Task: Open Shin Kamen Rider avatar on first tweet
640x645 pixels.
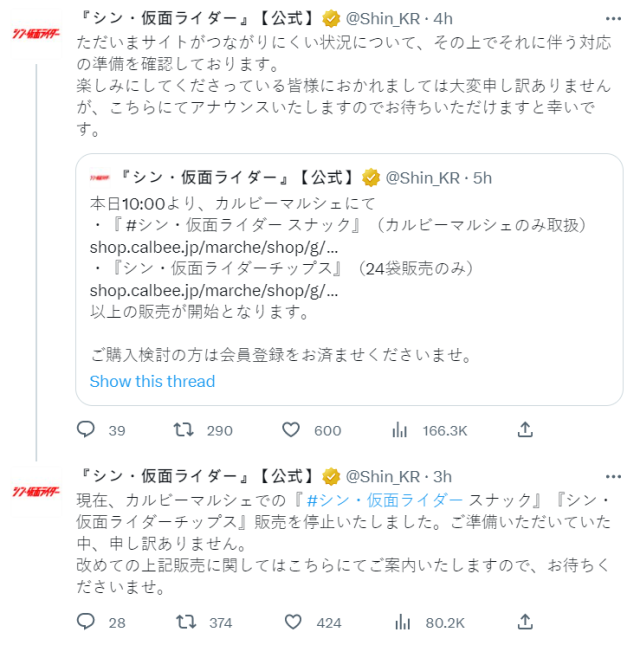Action: [36, 34]
